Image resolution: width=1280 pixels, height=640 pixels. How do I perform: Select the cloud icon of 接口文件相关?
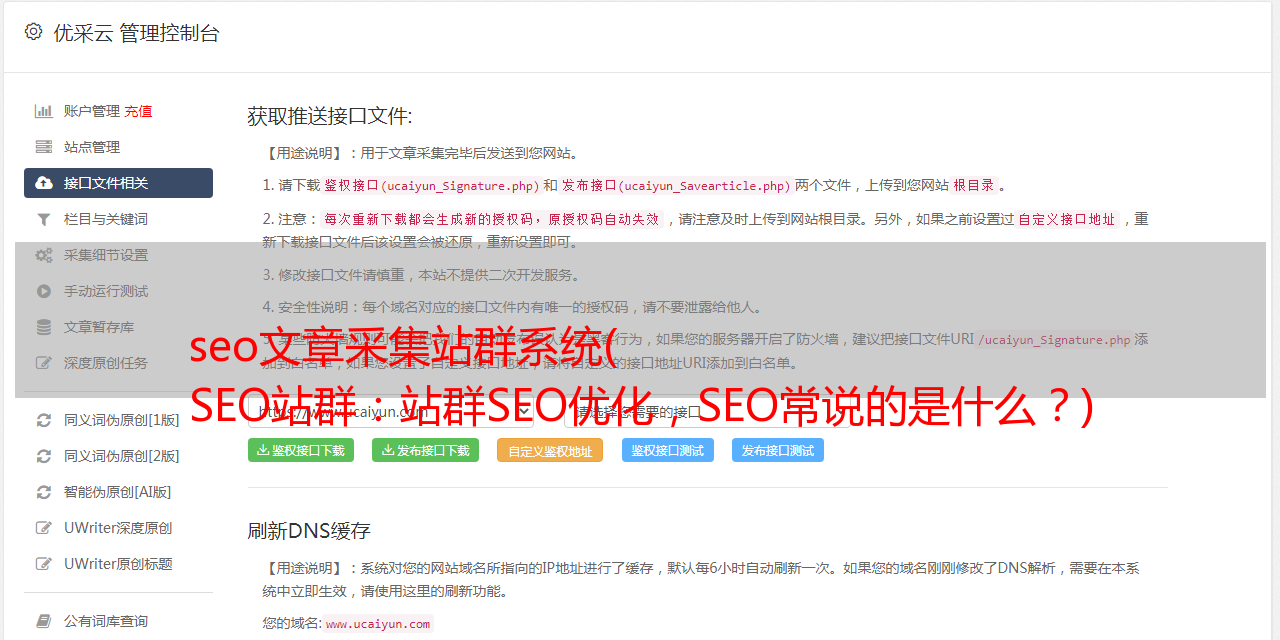coord(44,183)
